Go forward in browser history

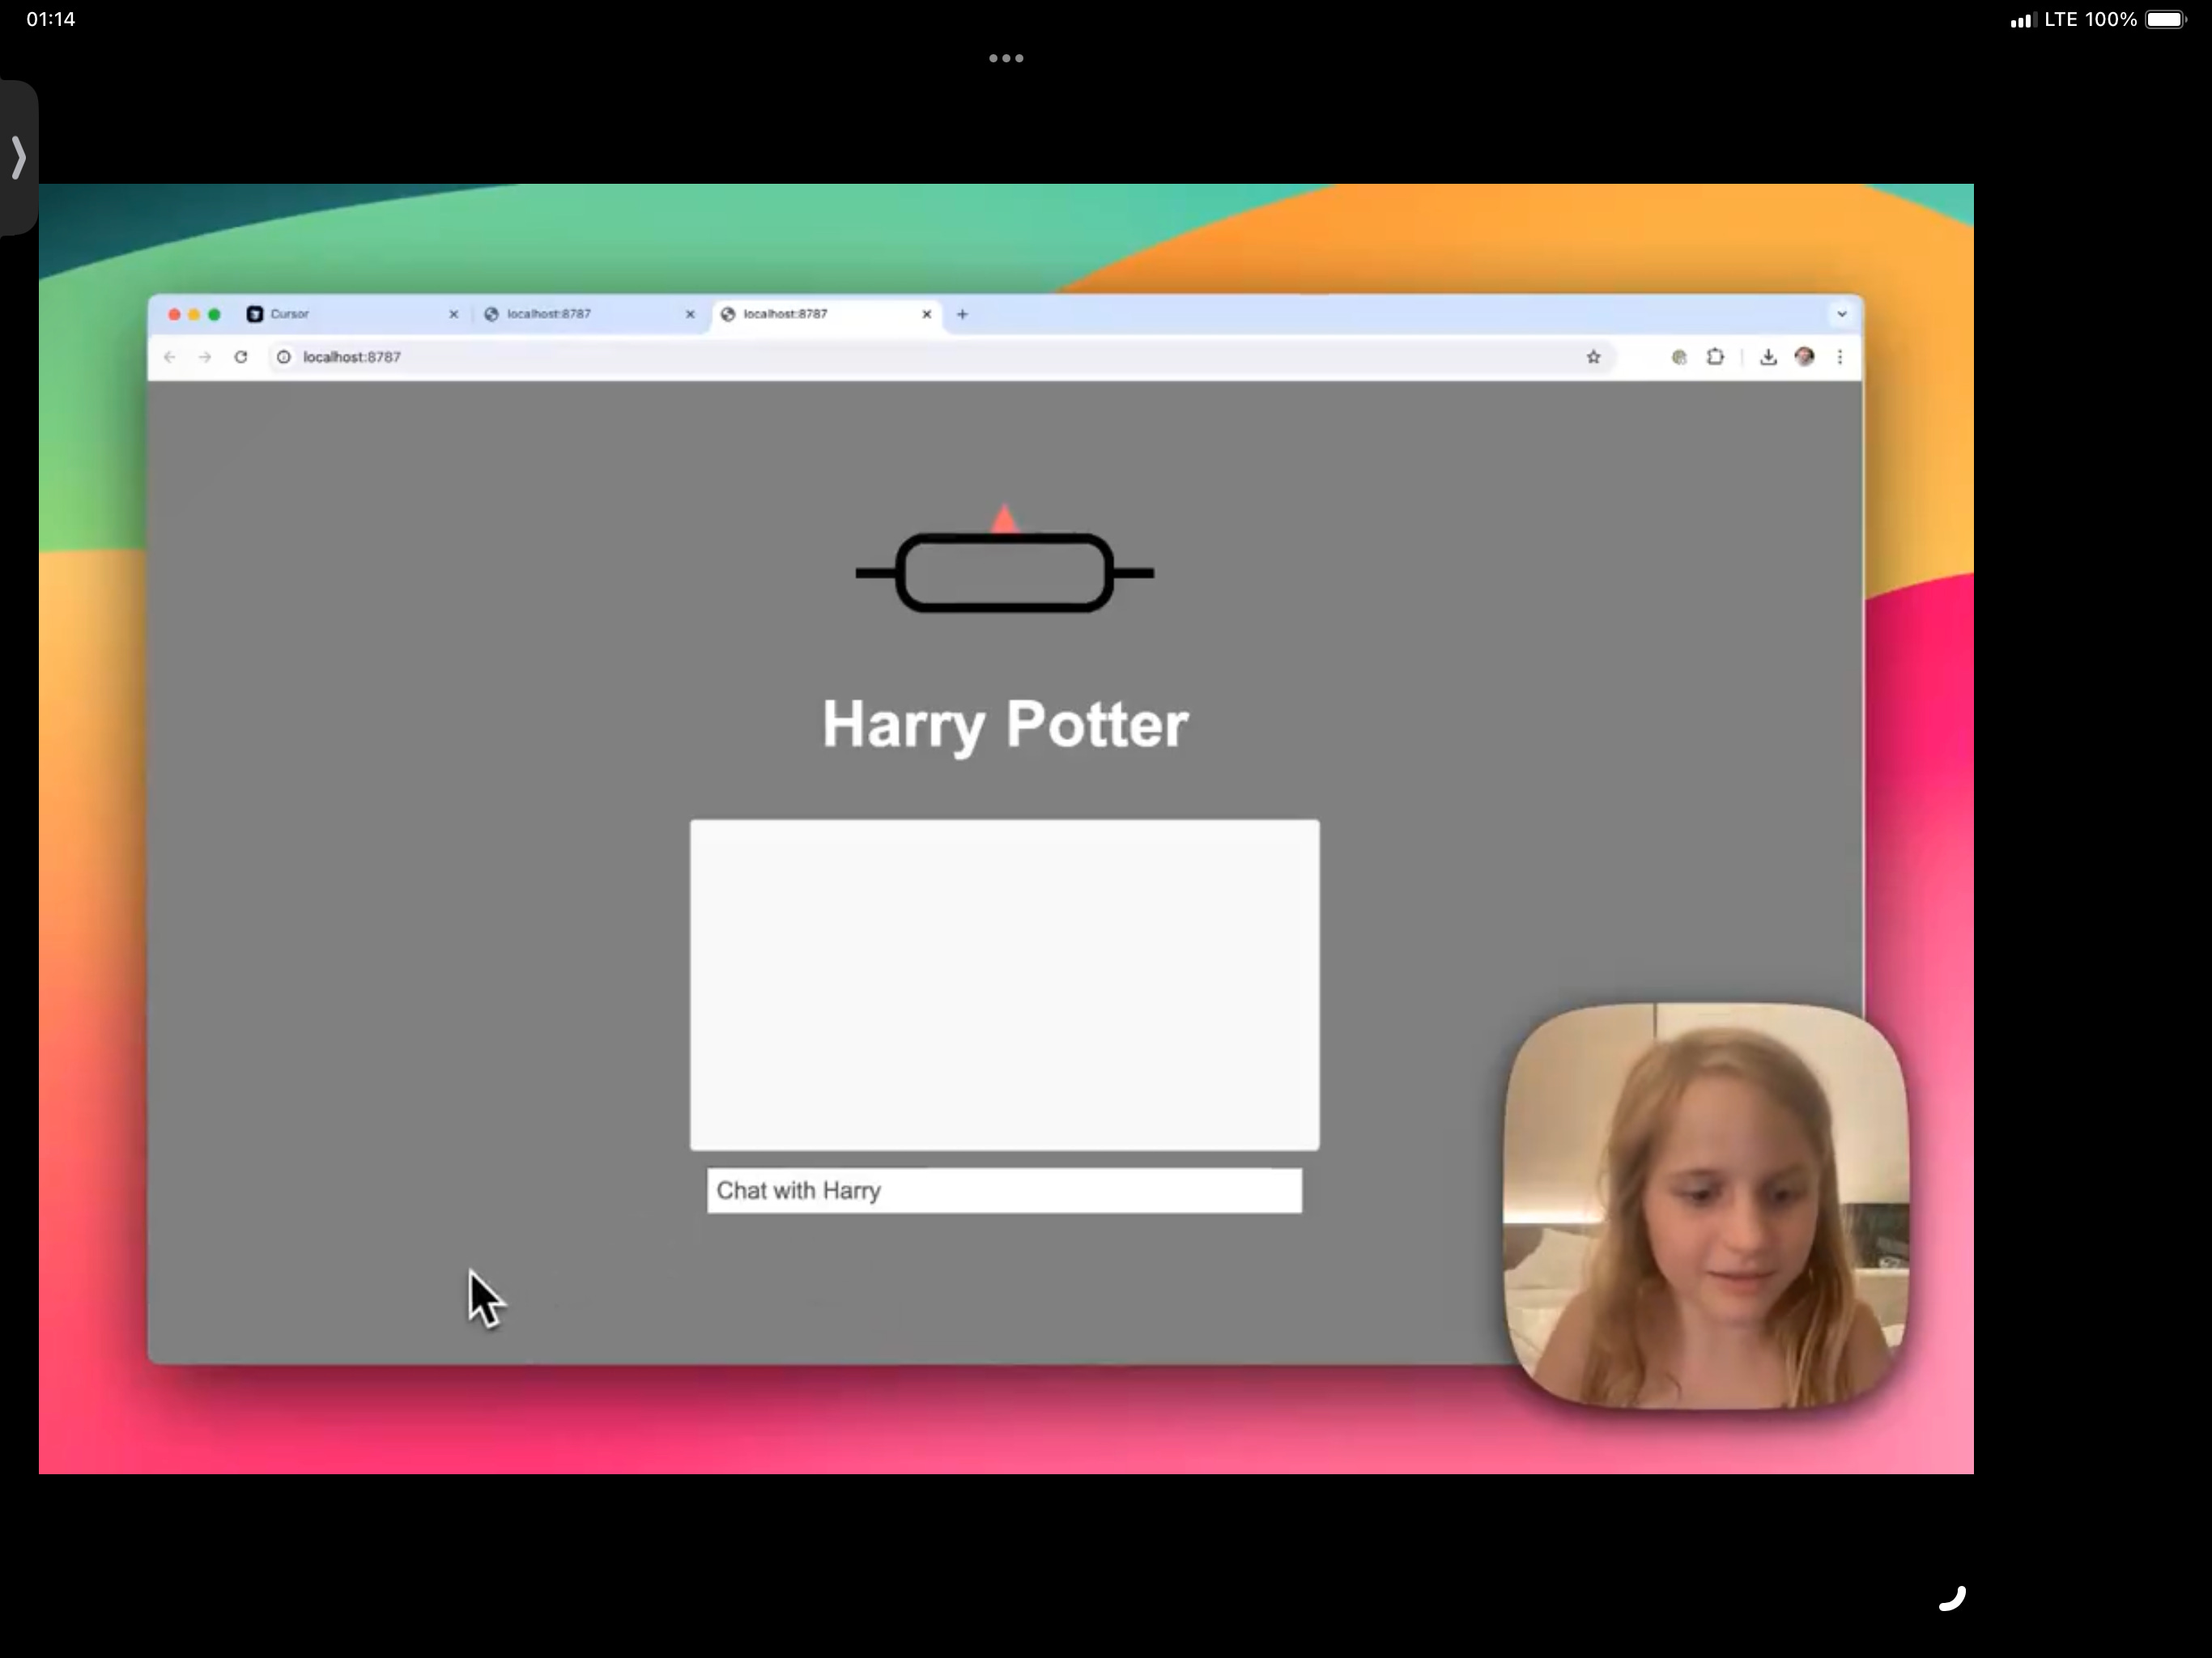[205, 357]
